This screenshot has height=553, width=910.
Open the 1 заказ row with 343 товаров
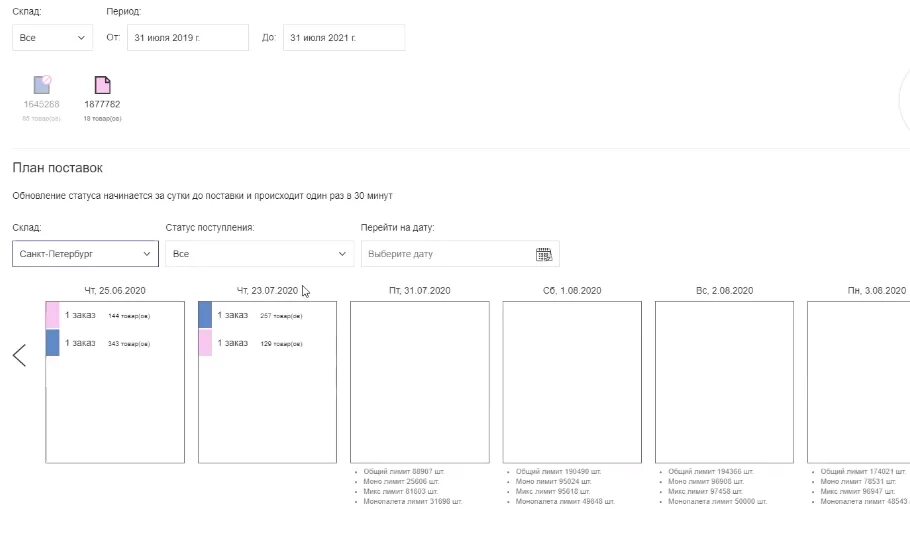click(x=115, y=343)
